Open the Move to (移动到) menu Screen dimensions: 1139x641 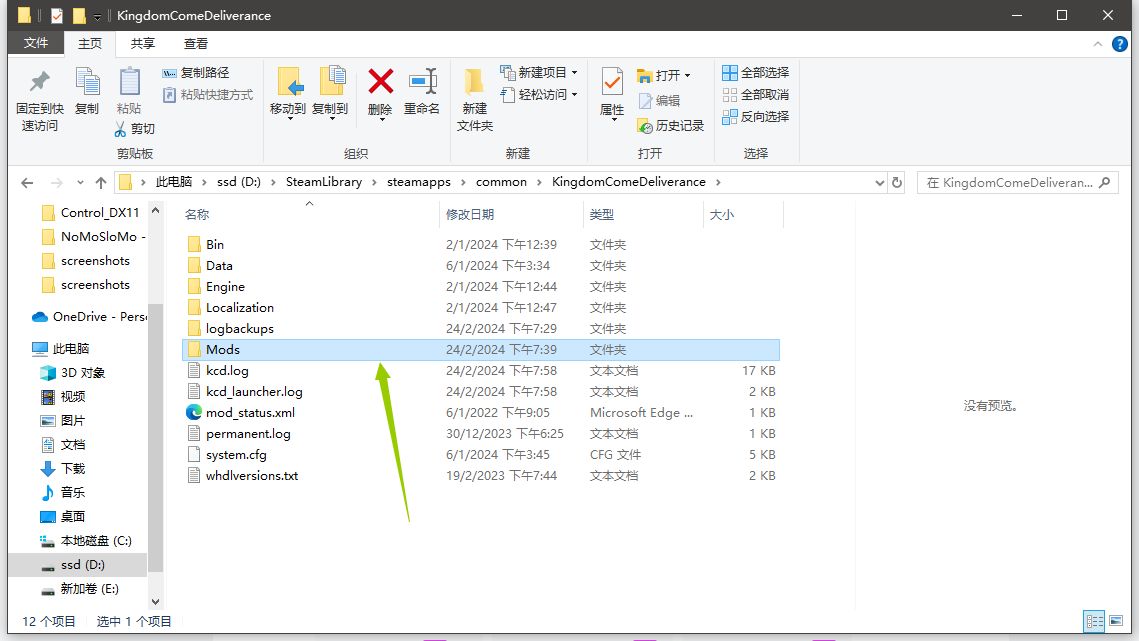[288, 93]
